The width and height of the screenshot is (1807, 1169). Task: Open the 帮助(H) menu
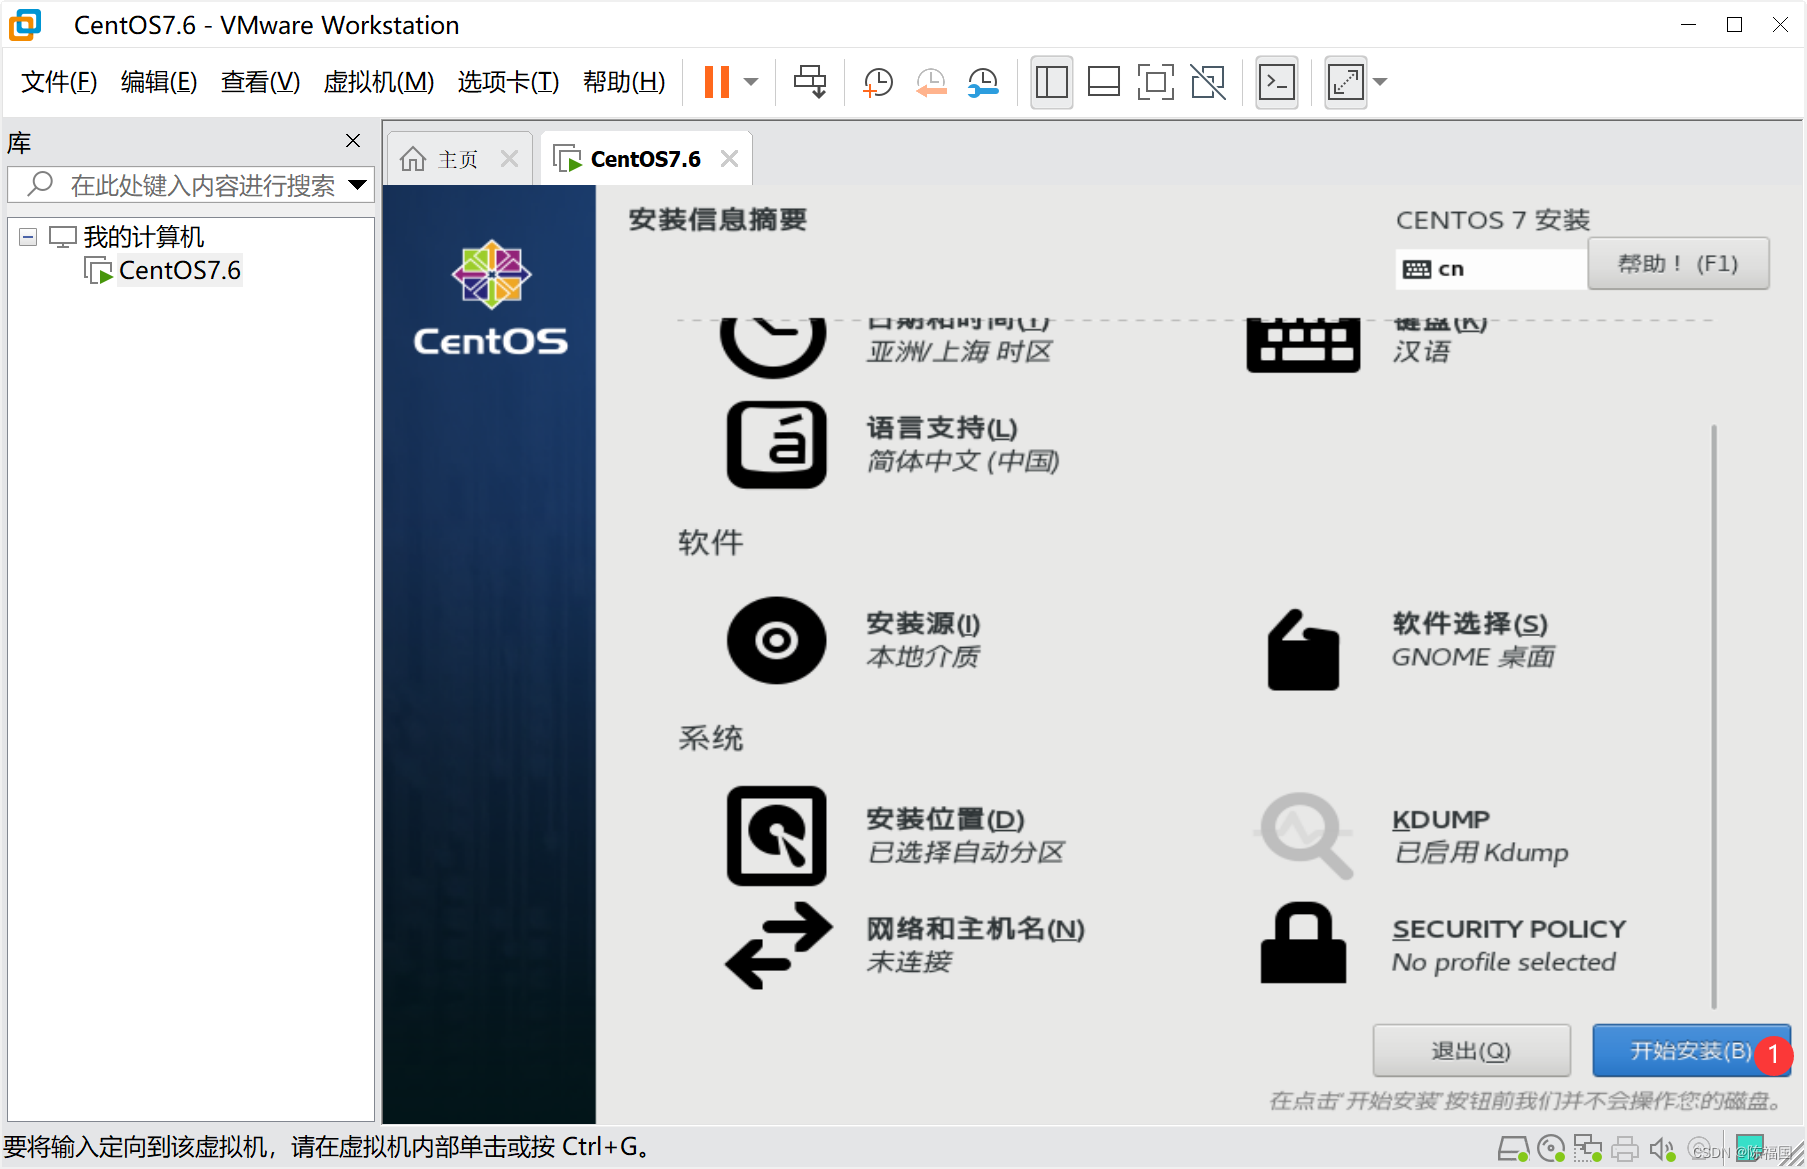624,82
